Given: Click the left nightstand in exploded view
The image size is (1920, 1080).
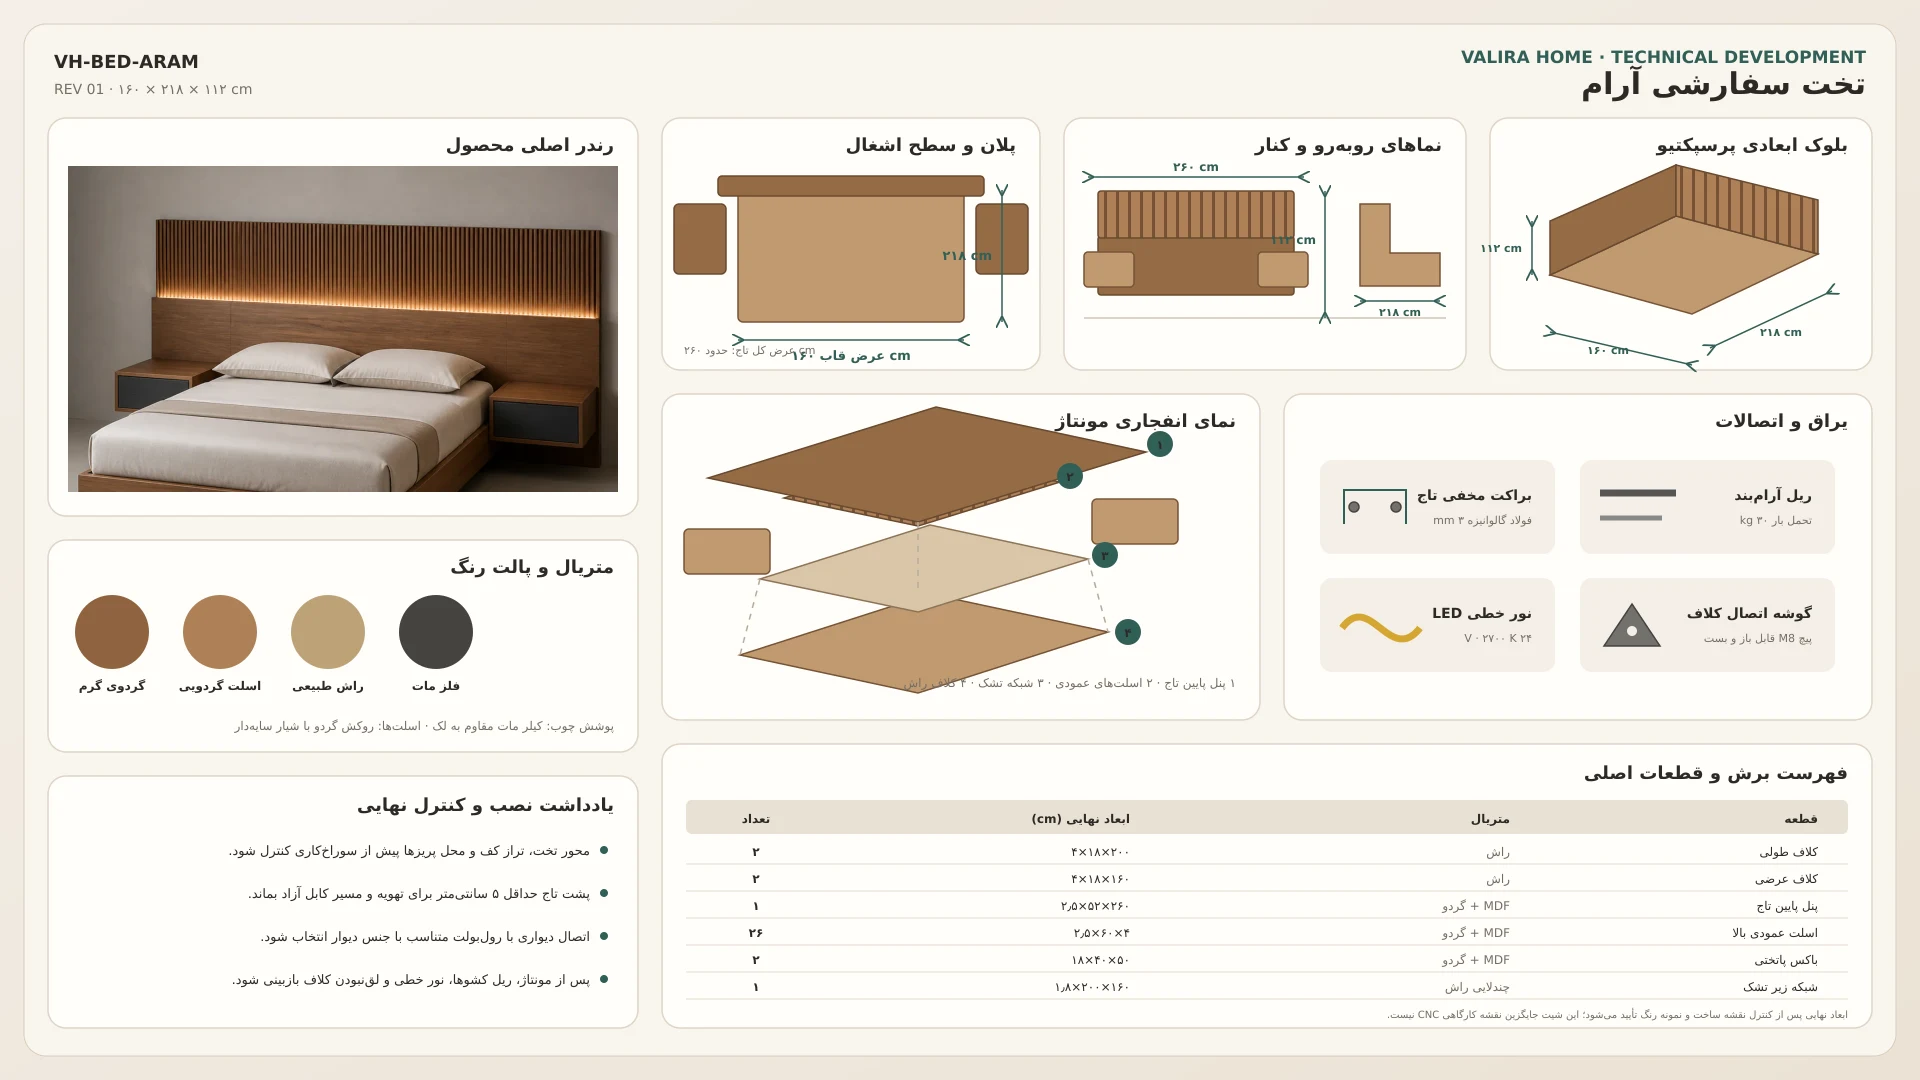Looking at the screenshot, I should (x=727, y=551).
